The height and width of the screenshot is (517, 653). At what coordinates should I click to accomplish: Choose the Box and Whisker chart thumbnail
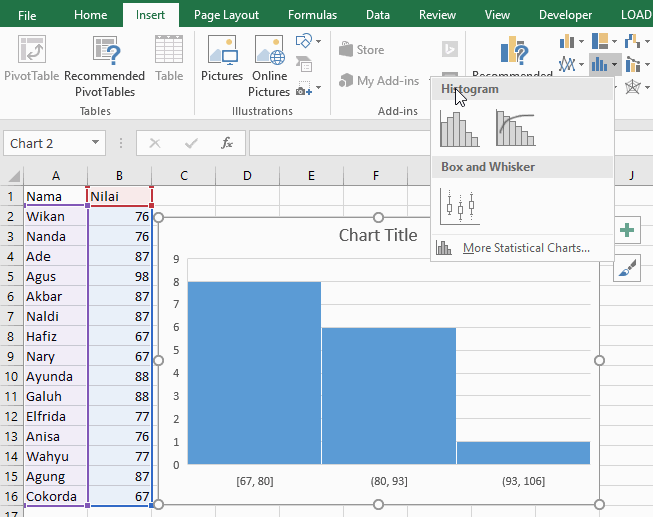pyautogui.click(x=460, y=207)
